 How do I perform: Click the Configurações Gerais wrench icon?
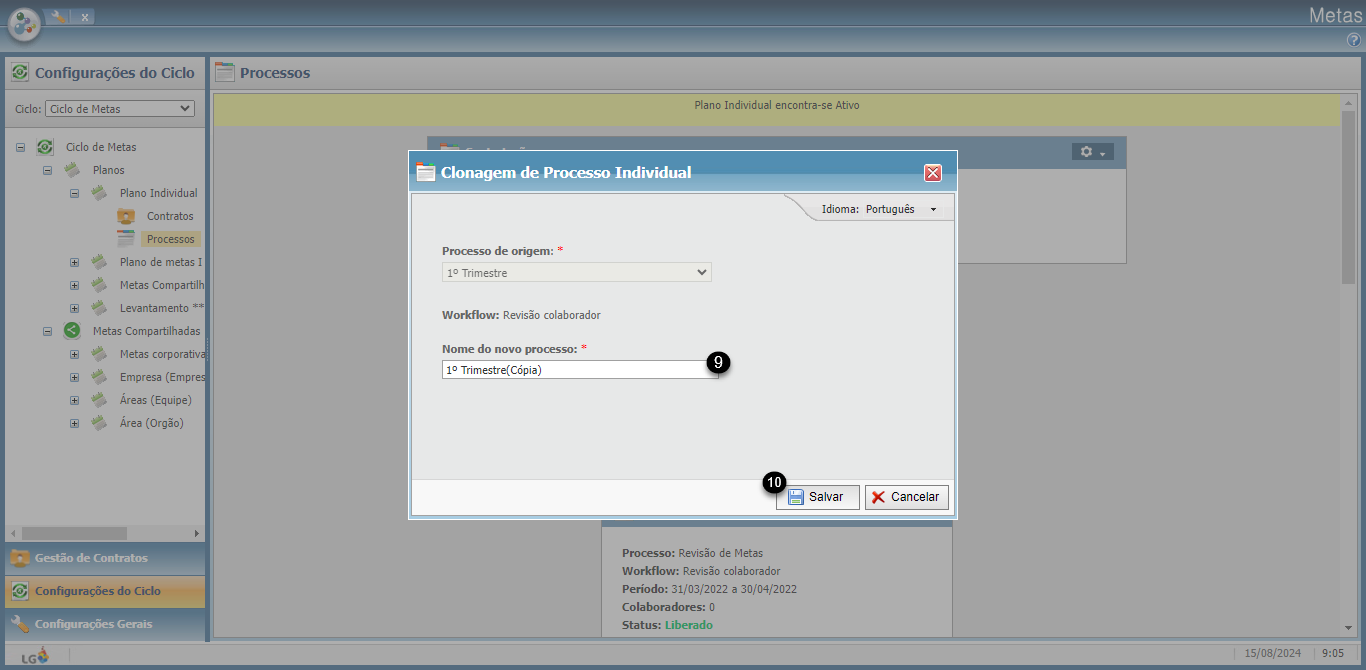pyautogui.click(x=20, y=624)
